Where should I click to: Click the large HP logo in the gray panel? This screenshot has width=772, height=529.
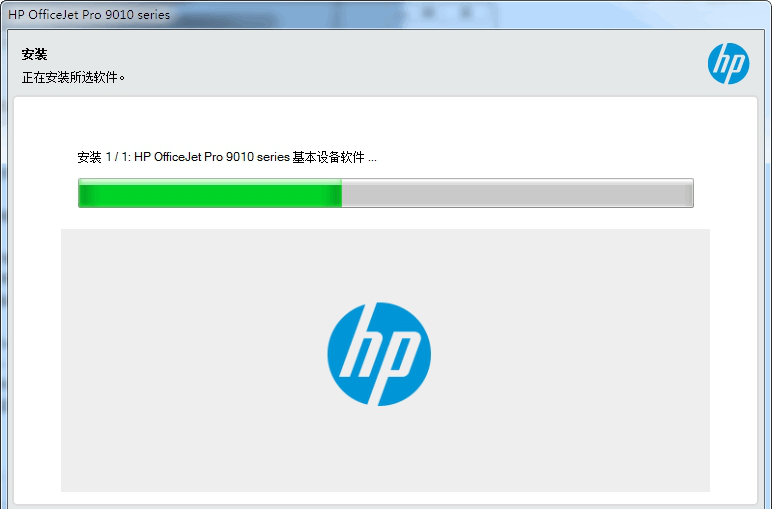coord(379,354)
